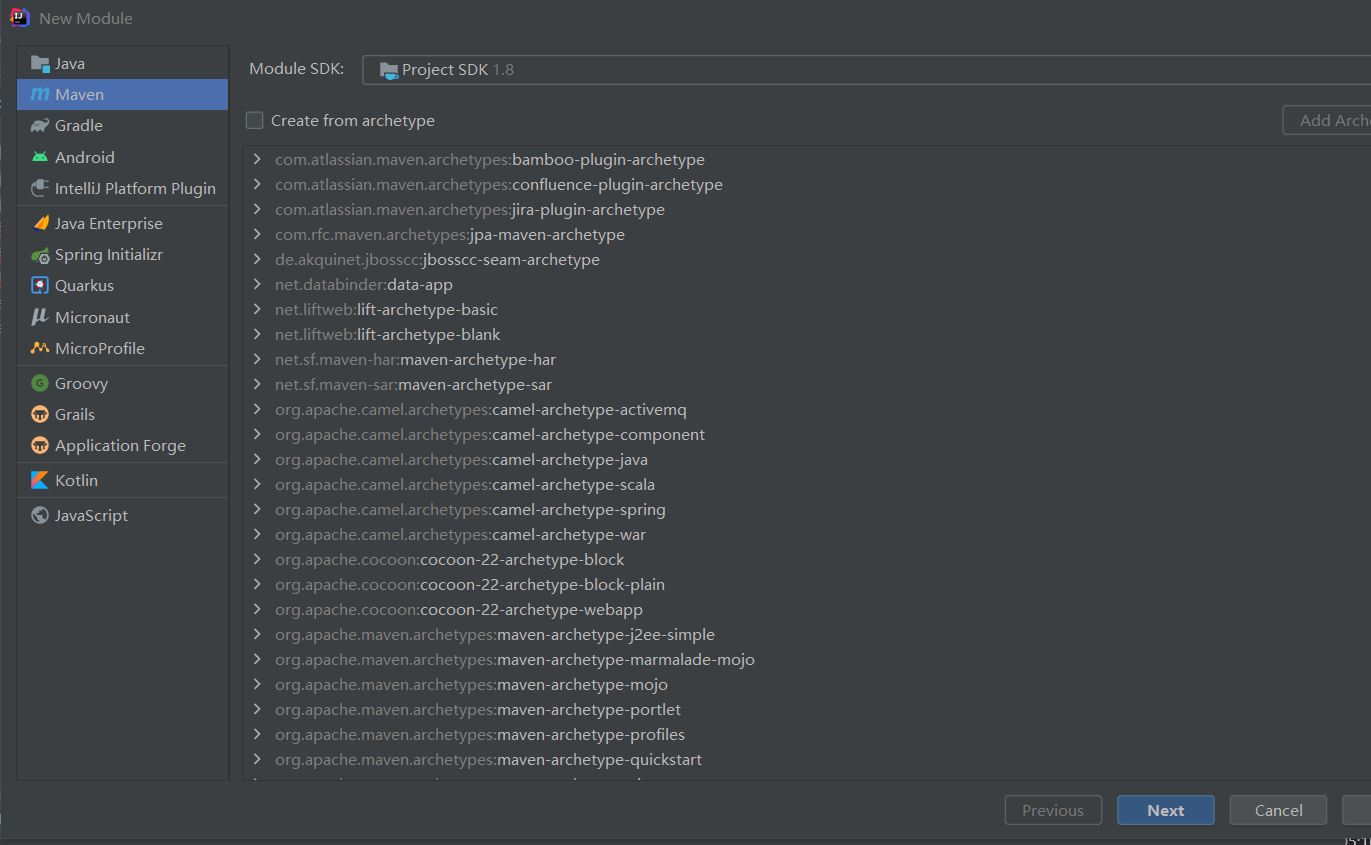The image size is (1371, 845).
Task: Select the Gradle elephant icon
Action: pyautogui.click(x=40, y=126)
